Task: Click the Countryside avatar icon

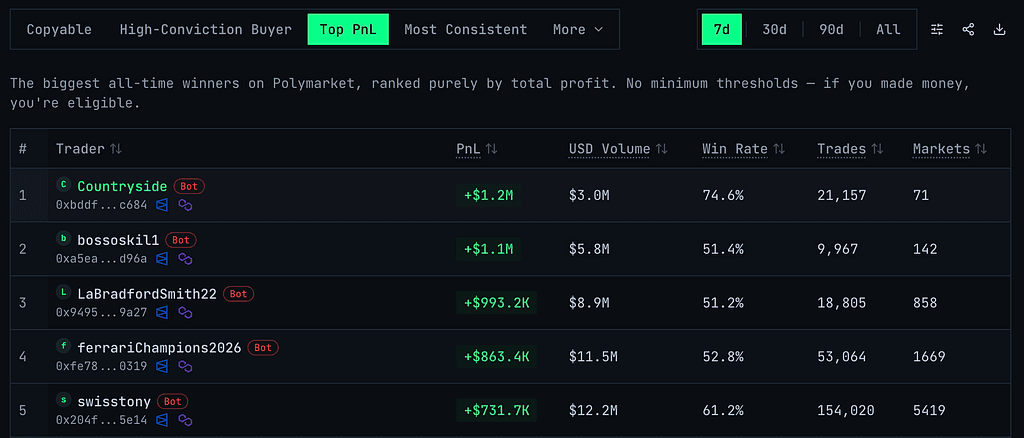Action: pos(63,185)
